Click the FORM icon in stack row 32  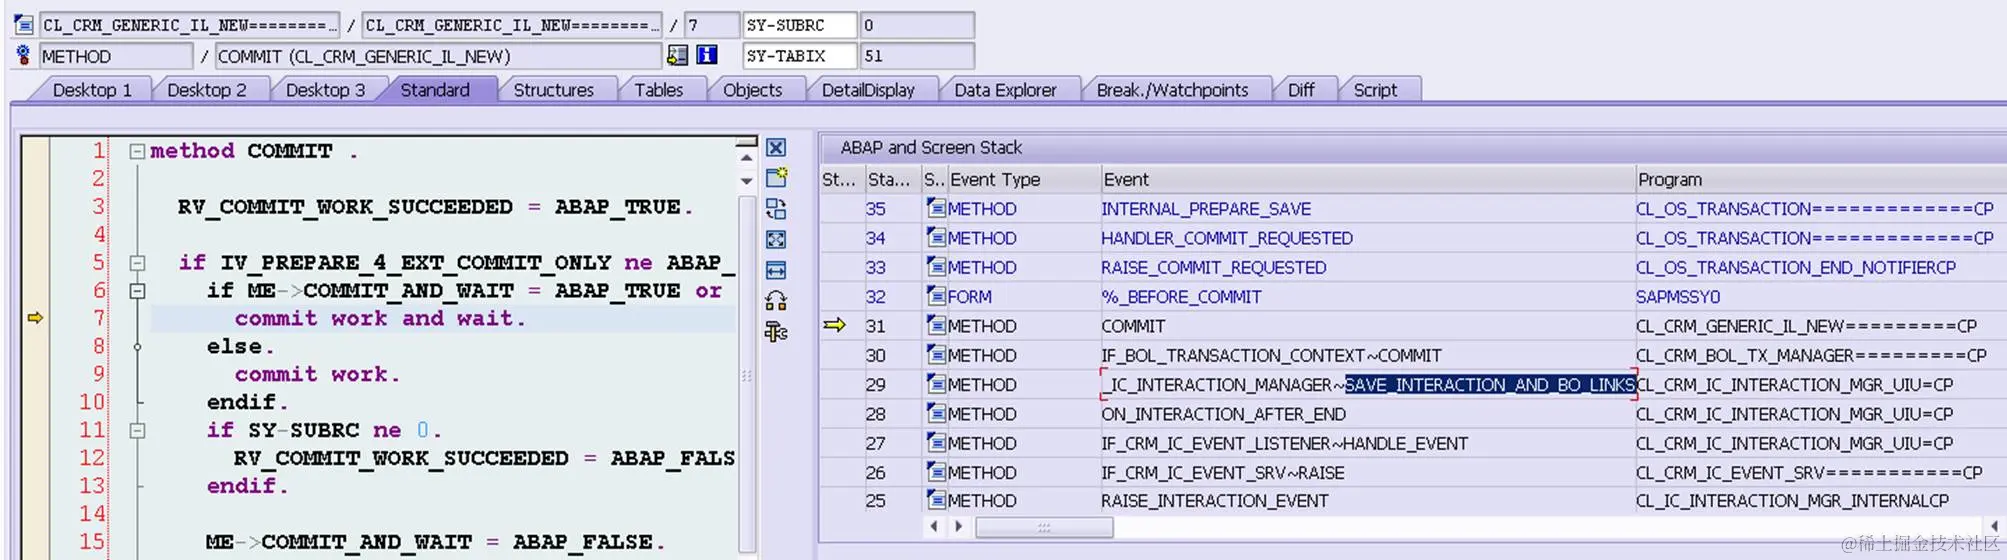[x=936, y=296]
